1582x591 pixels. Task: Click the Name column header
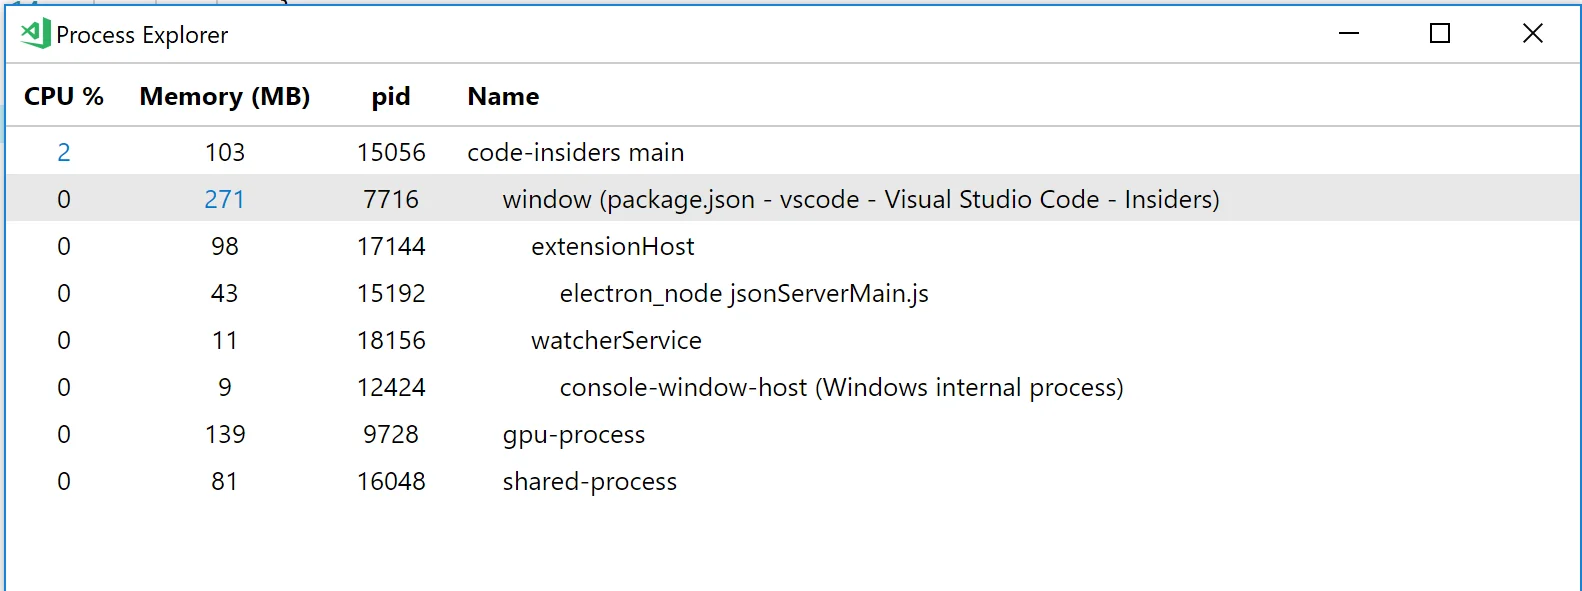click(503, 97)
